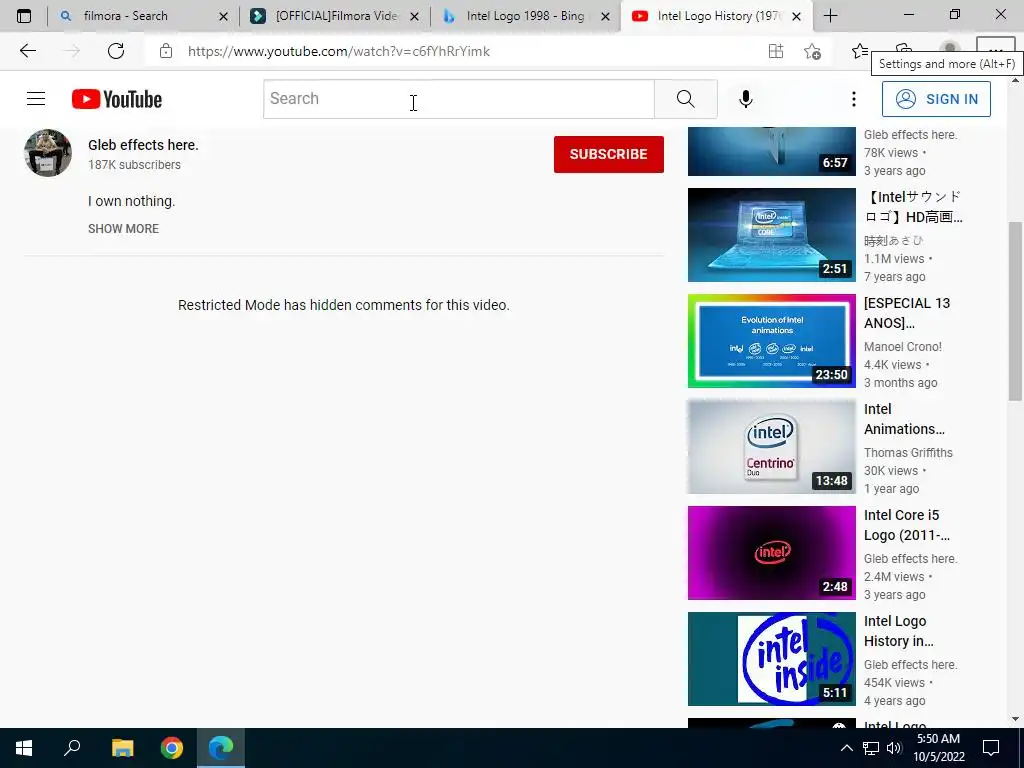This screenshot has width=1024, height=768.
Task: Open the browser apps grid icon
Action: coord(776,51)
